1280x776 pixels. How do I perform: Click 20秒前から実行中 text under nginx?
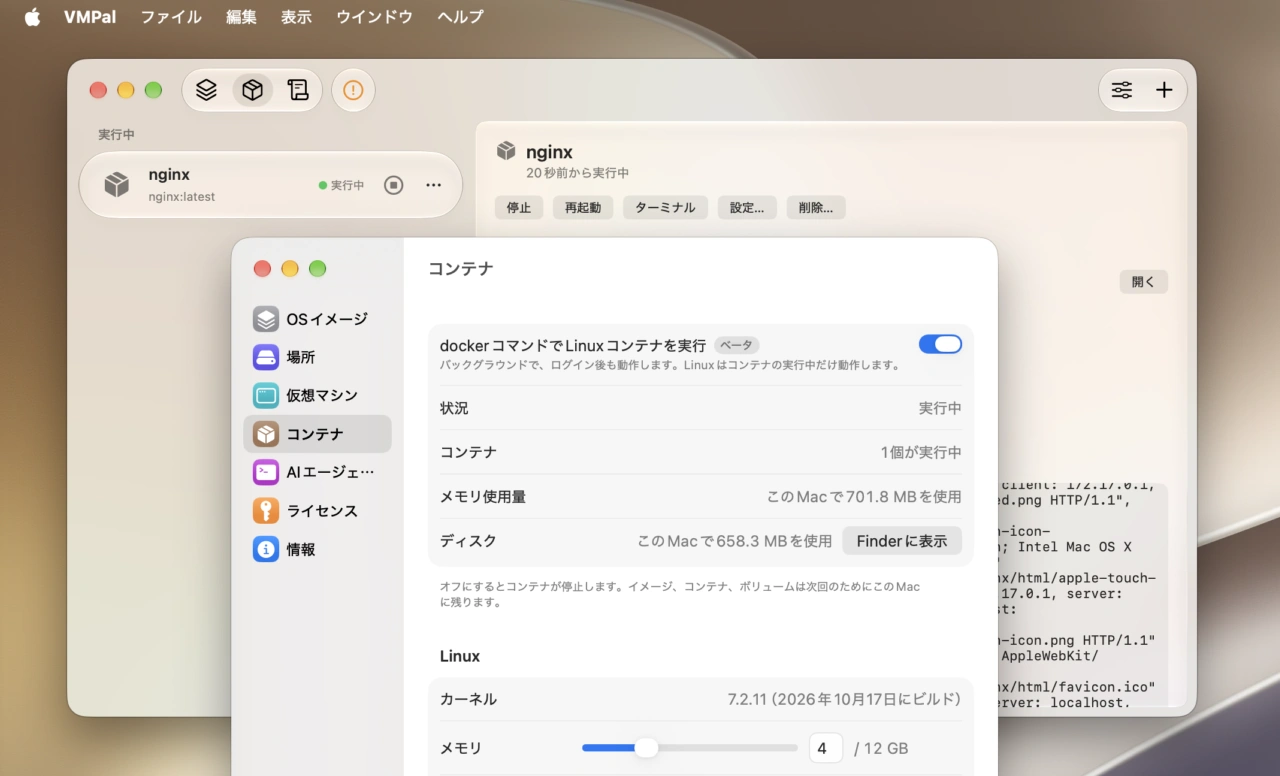(577, 173)
